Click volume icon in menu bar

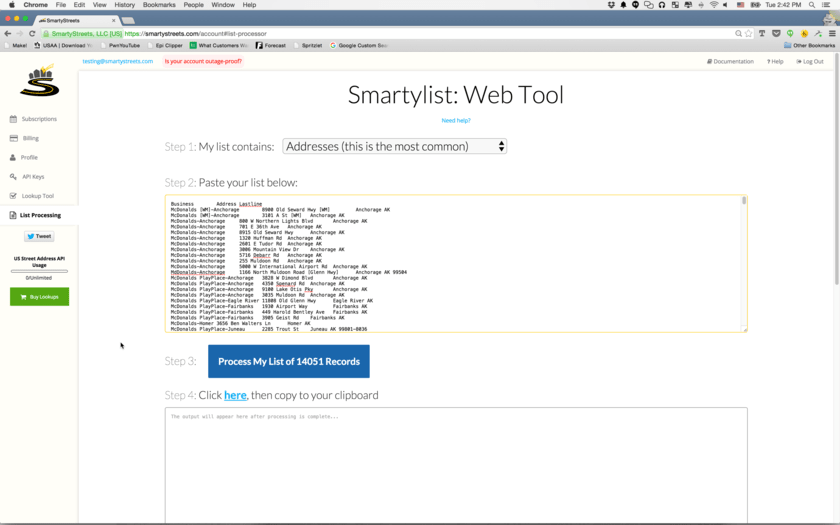(726, 5)
